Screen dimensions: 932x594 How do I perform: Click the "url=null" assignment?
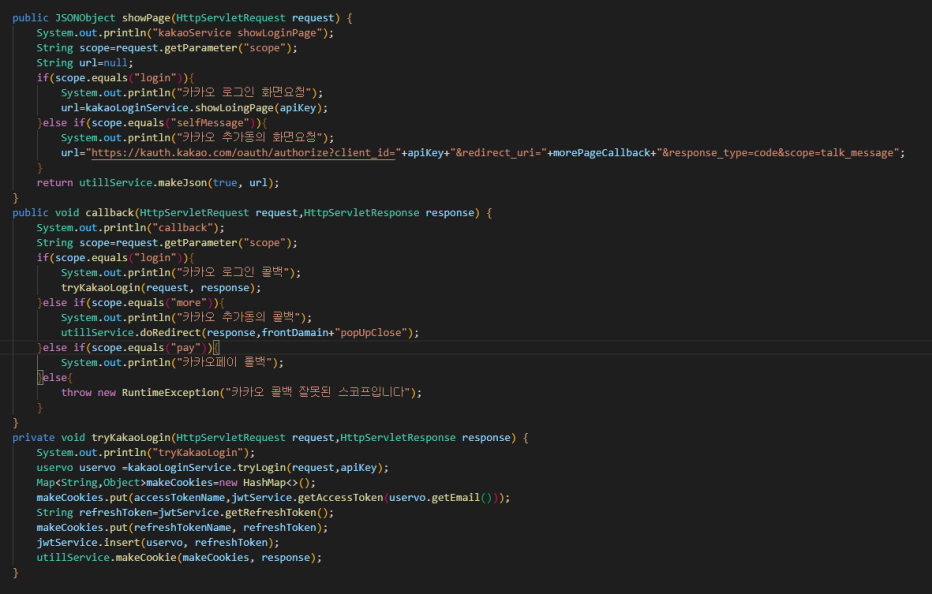click(x=103, y=63)
